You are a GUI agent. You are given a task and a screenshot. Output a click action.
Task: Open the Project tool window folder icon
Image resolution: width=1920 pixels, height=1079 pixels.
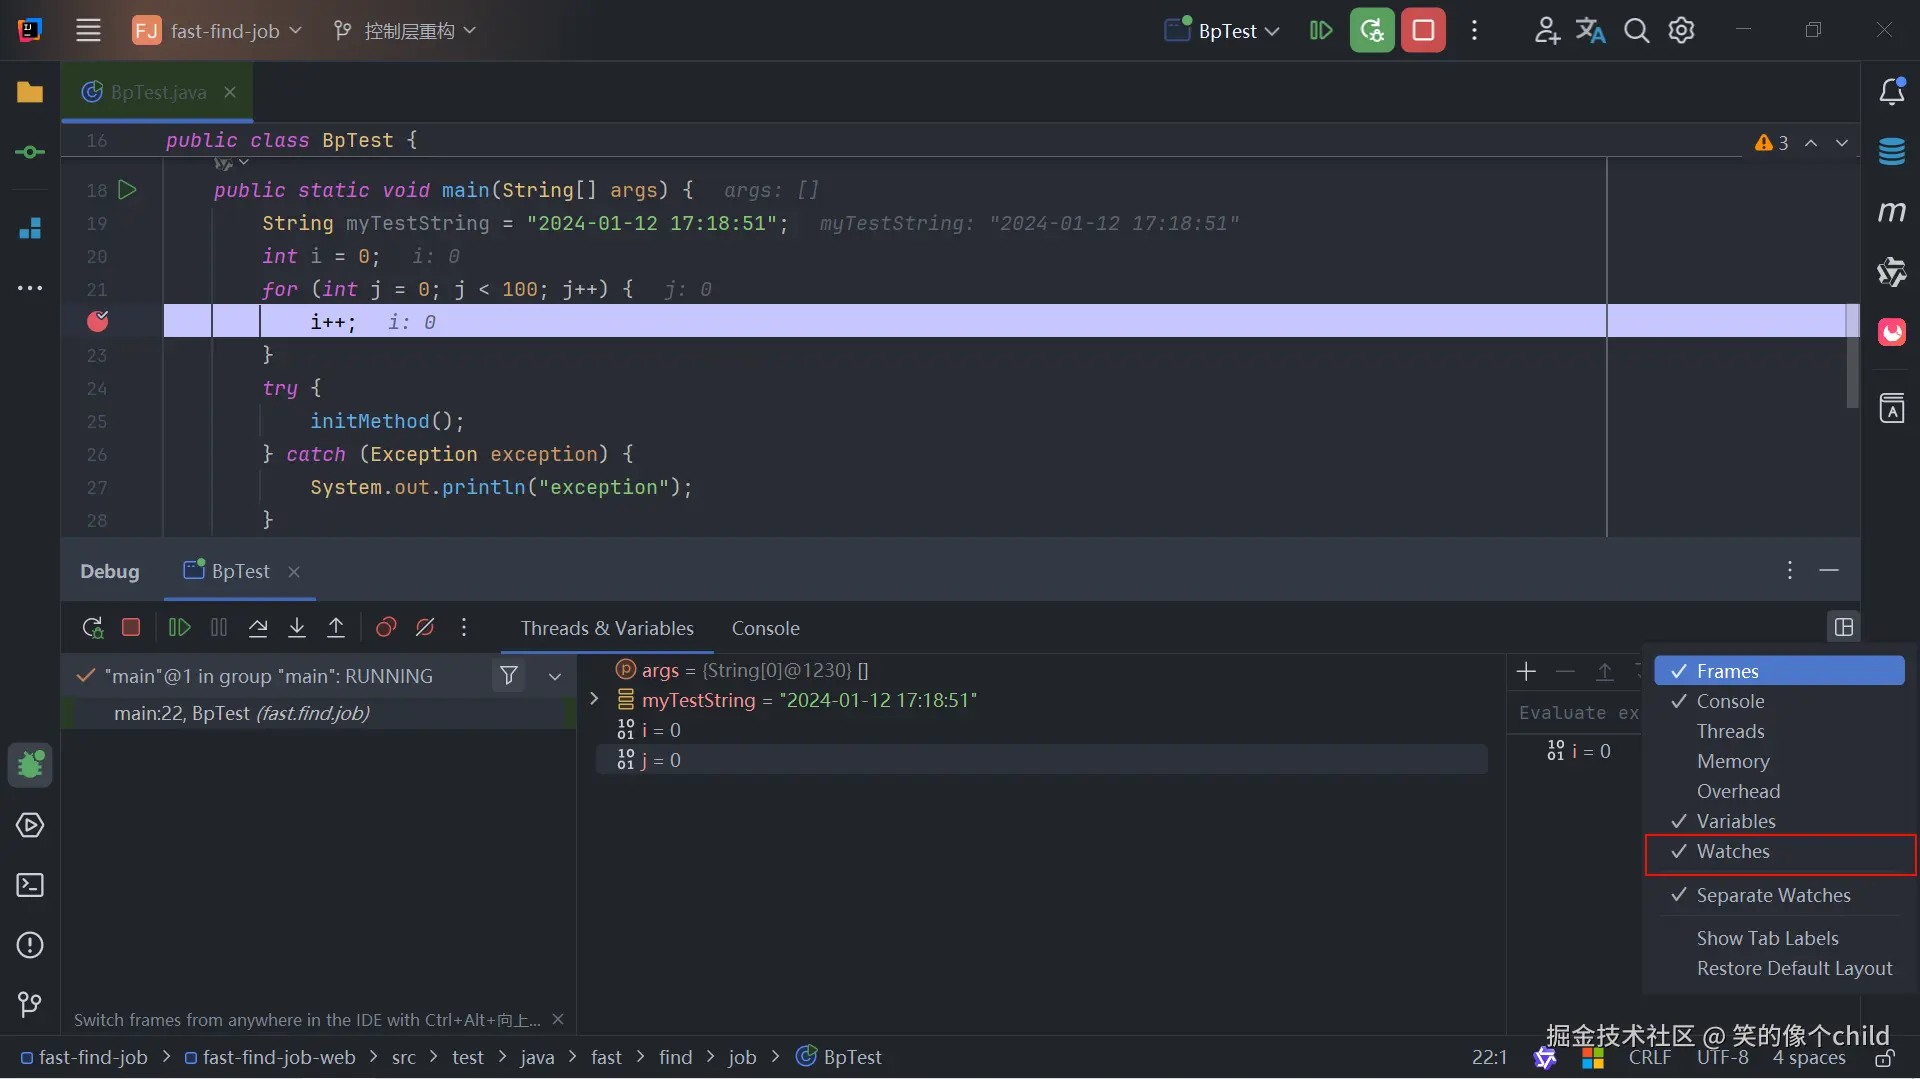tap(30, 93)
